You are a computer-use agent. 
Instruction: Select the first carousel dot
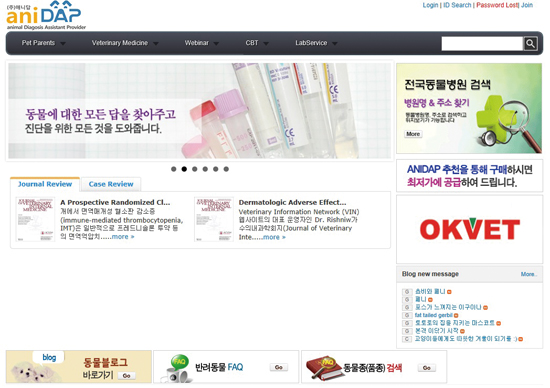click(174, 169)
